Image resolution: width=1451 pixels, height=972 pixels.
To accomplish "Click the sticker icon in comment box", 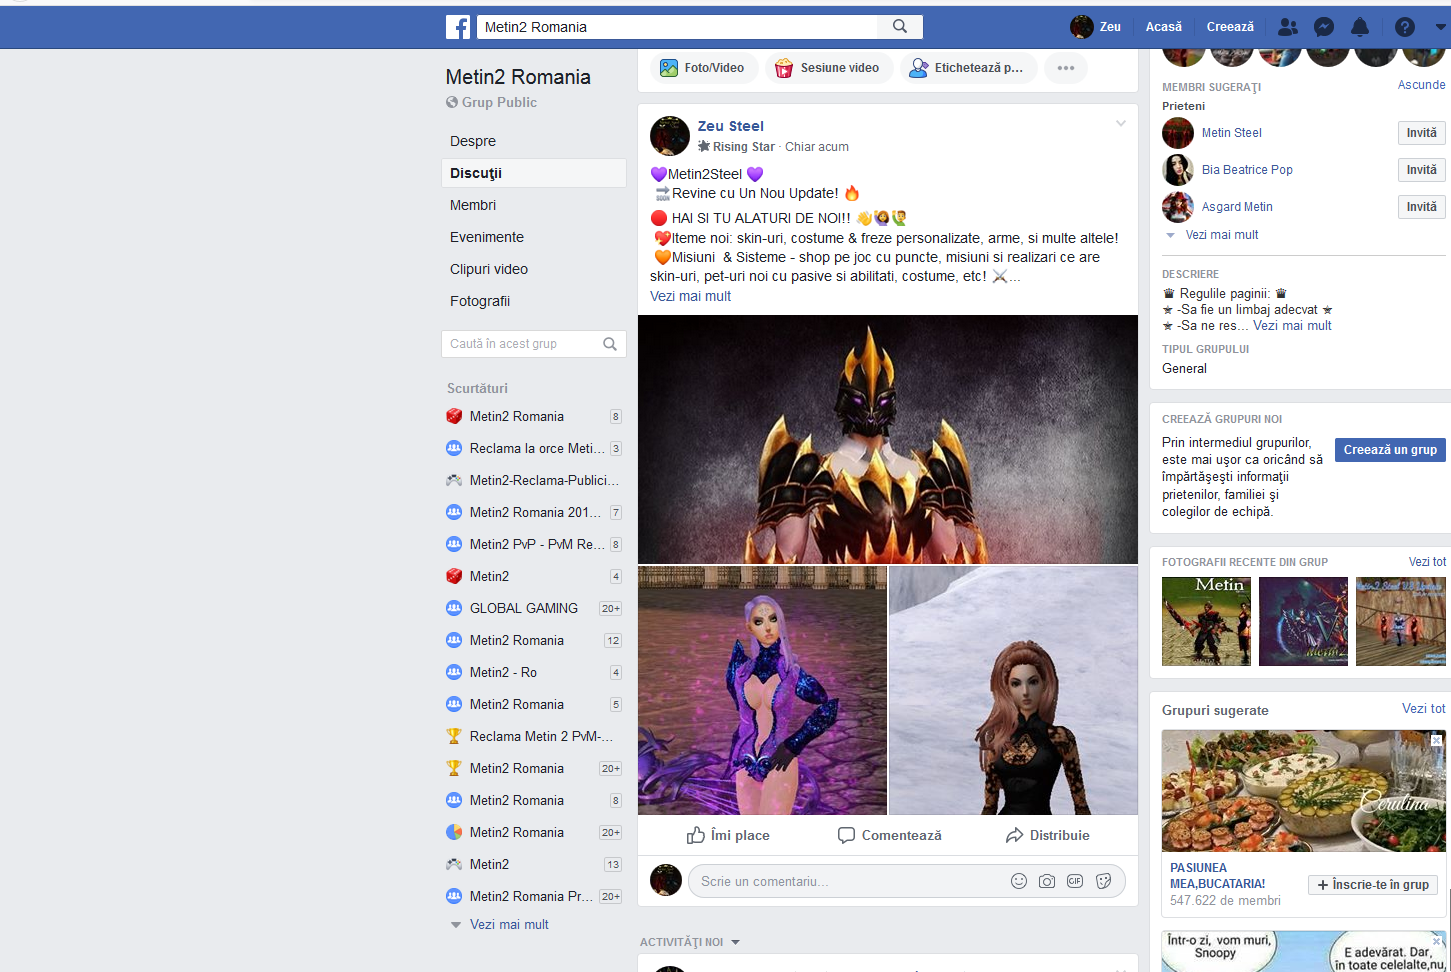I will tap(1104, 881).
